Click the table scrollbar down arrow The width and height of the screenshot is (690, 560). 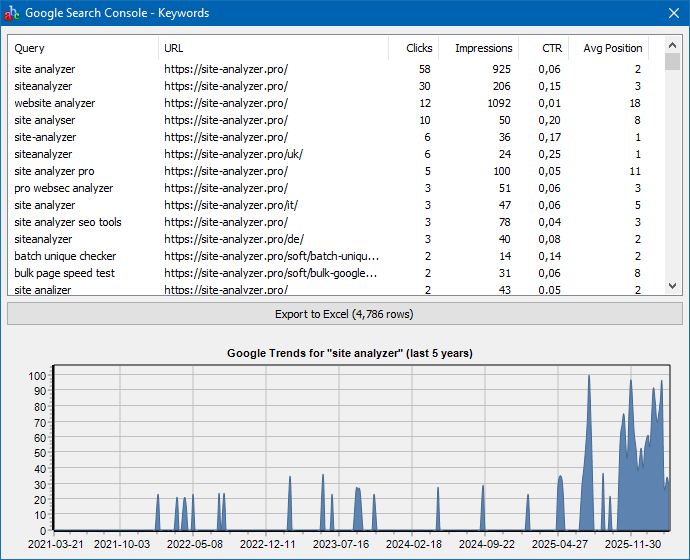tap(672, 286)
